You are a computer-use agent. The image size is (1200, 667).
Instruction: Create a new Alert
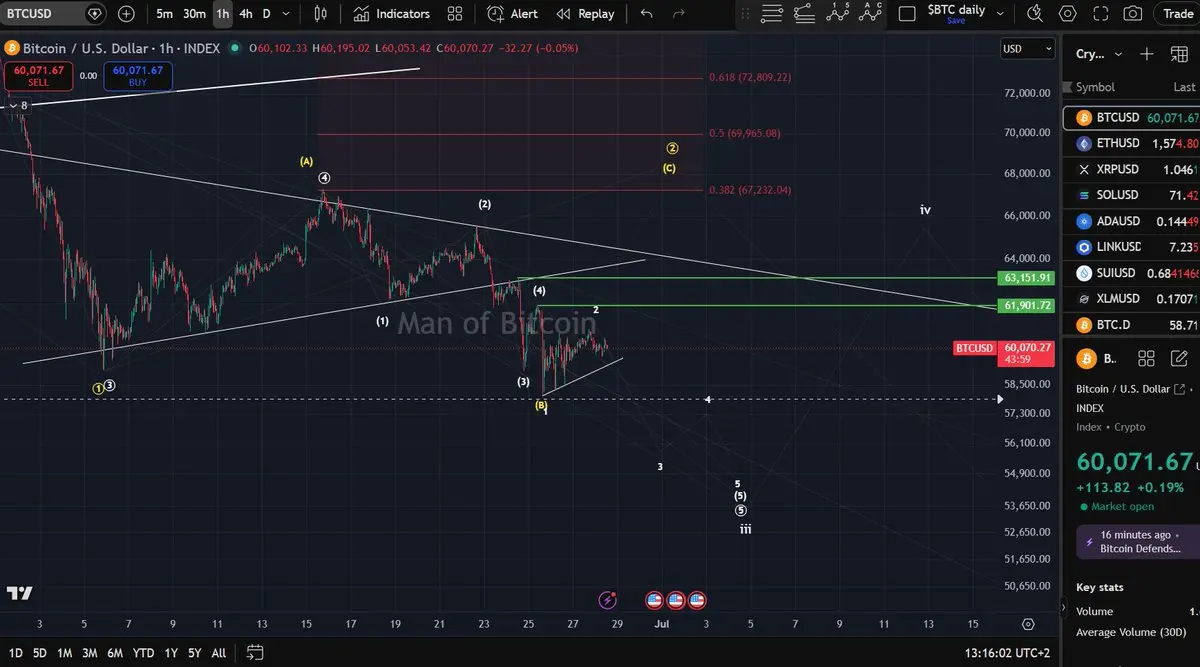513,14
